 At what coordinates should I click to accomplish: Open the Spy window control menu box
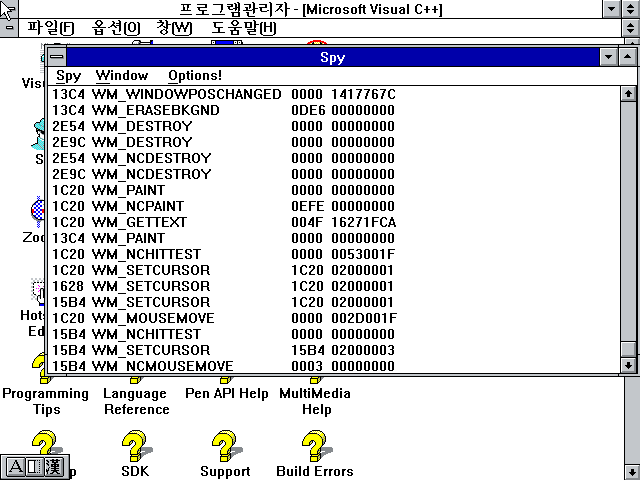[57, 57]
